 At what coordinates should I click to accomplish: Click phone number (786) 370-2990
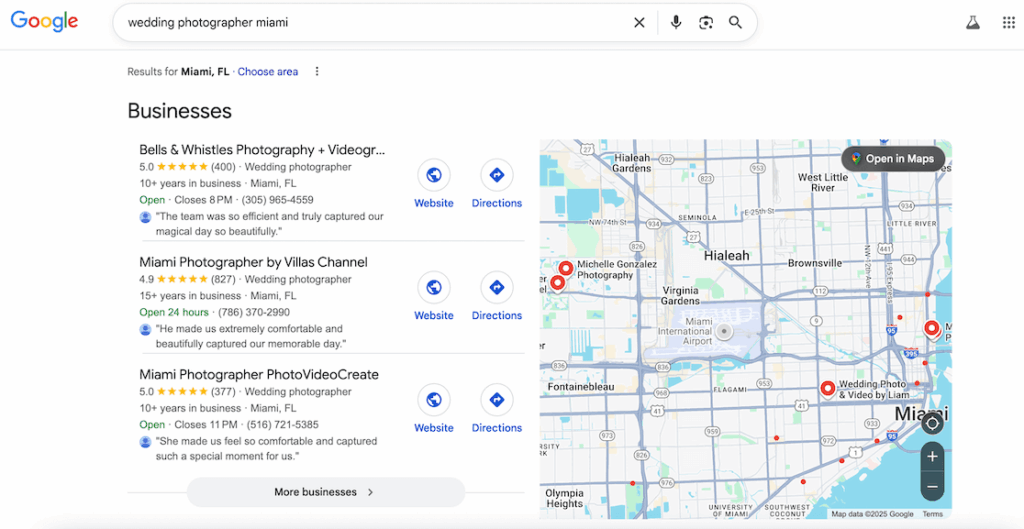254,312
